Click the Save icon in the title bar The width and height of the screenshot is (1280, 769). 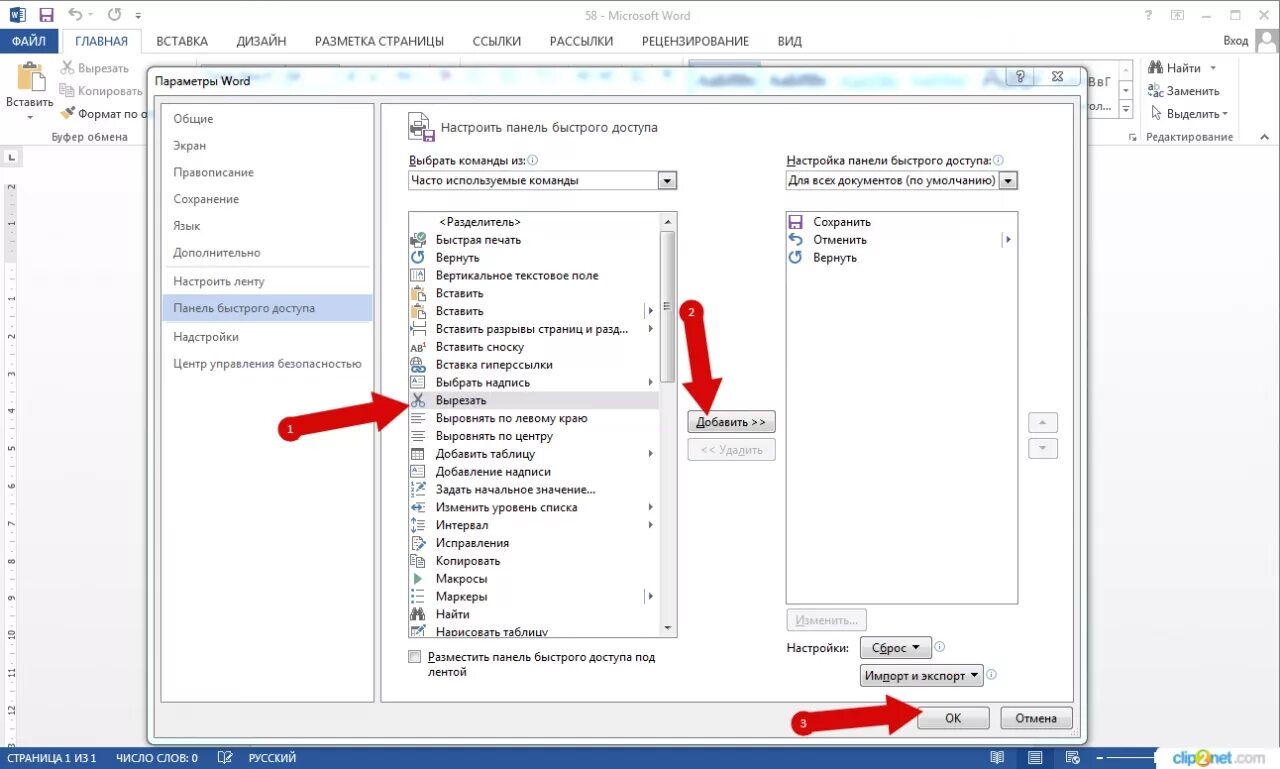pos(46,15)
